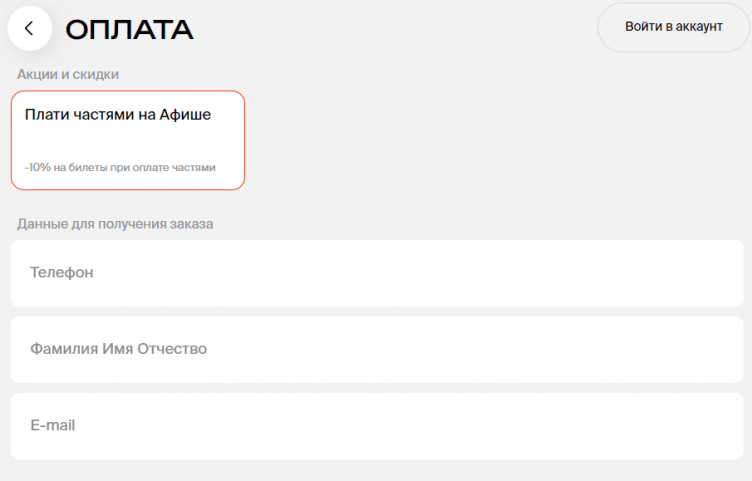Click the "ОПЛАТА" page heading

(129, 30)
